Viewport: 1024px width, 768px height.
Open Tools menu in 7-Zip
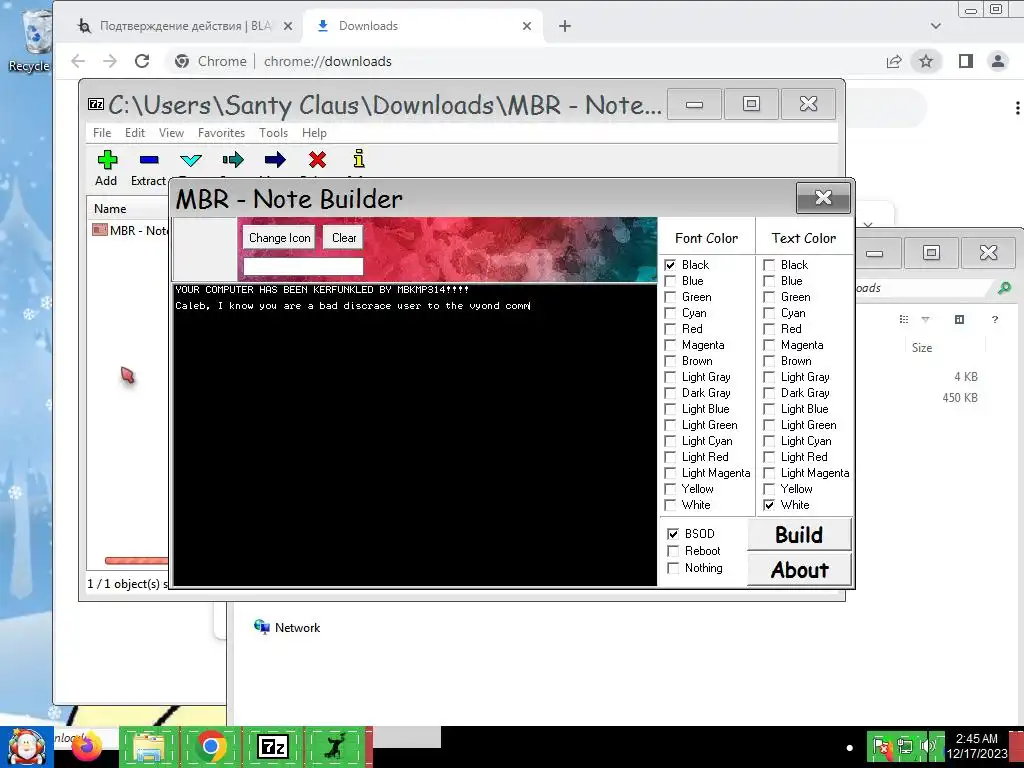point(273,133)
